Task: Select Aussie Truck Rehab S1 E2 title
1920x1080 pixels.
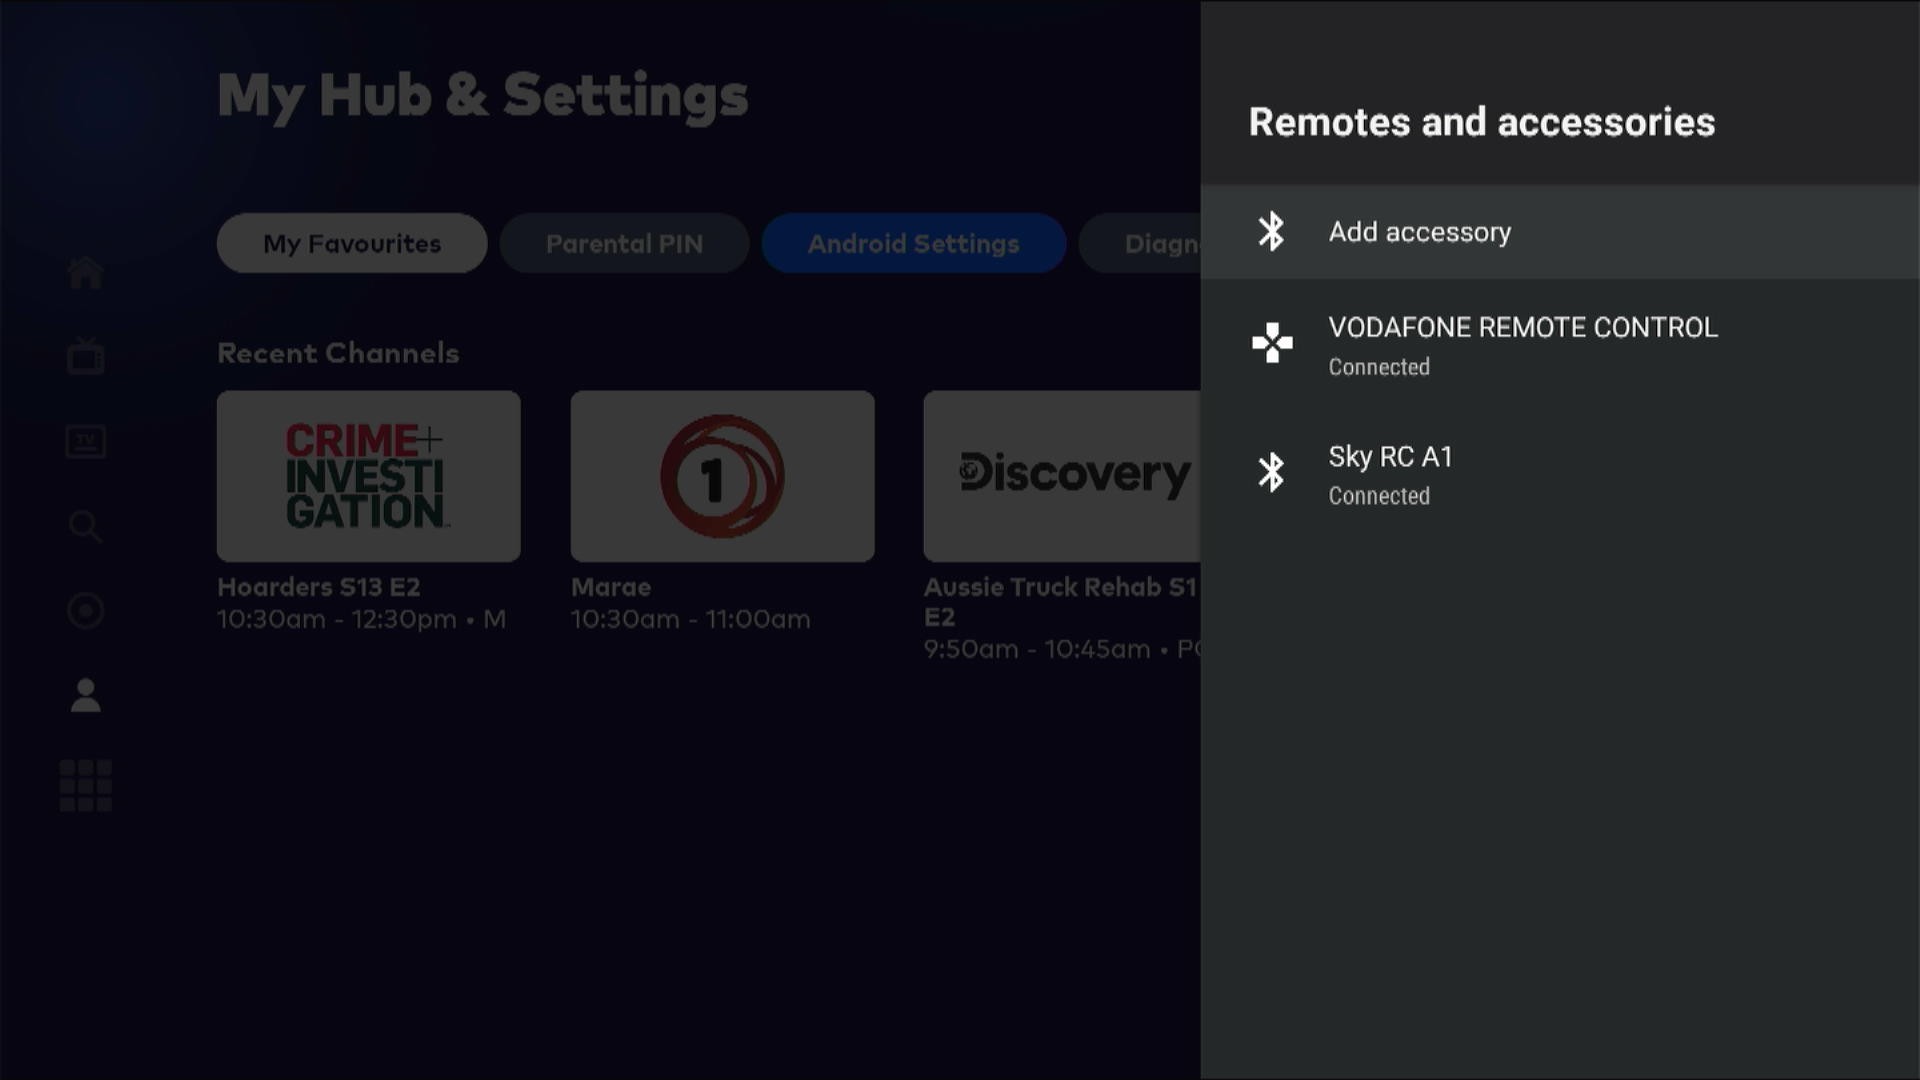Action: (x=1060, y=601)
